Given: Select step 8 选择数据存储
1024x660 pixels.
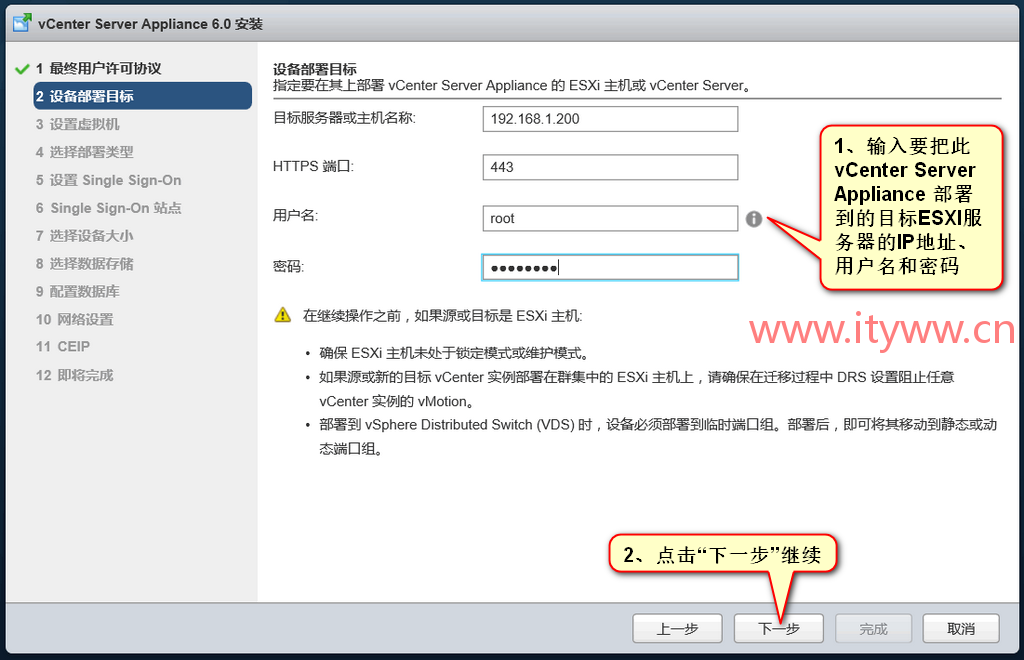Looking at the screenshot, I should (x=85, y=264).
